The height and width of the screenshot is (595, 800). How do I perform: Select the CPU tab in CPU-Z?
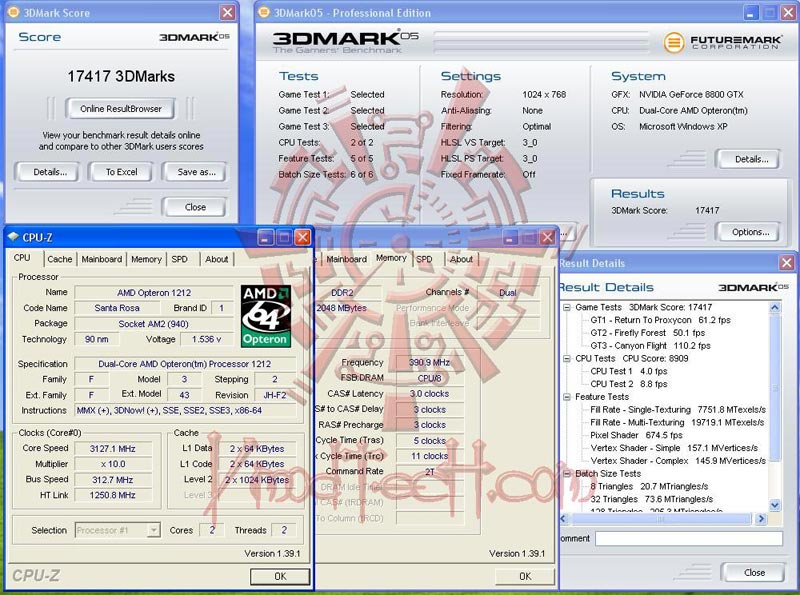(x=22, y=258)
